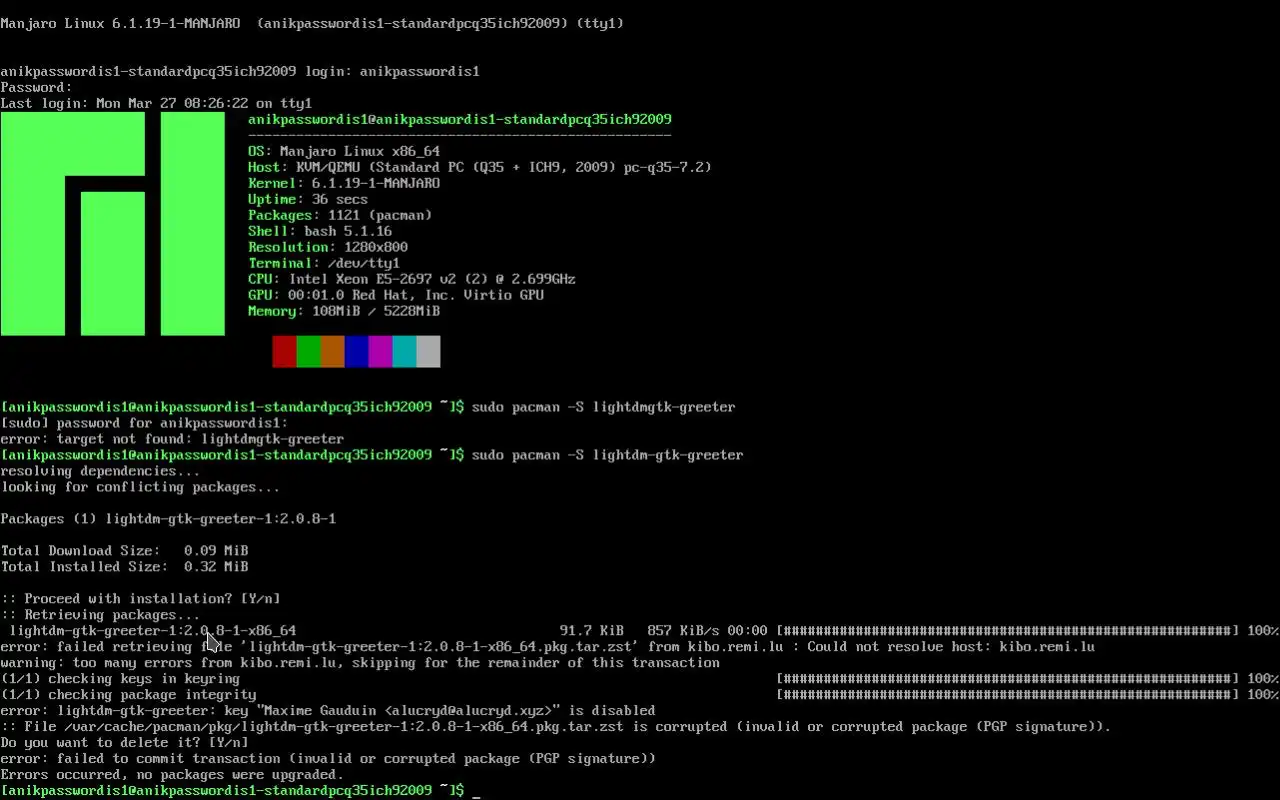Click the Memory: 108MiB / 5228MiB line
The height and width of the screenshot is (800, 1280).
tap(344, 311)
